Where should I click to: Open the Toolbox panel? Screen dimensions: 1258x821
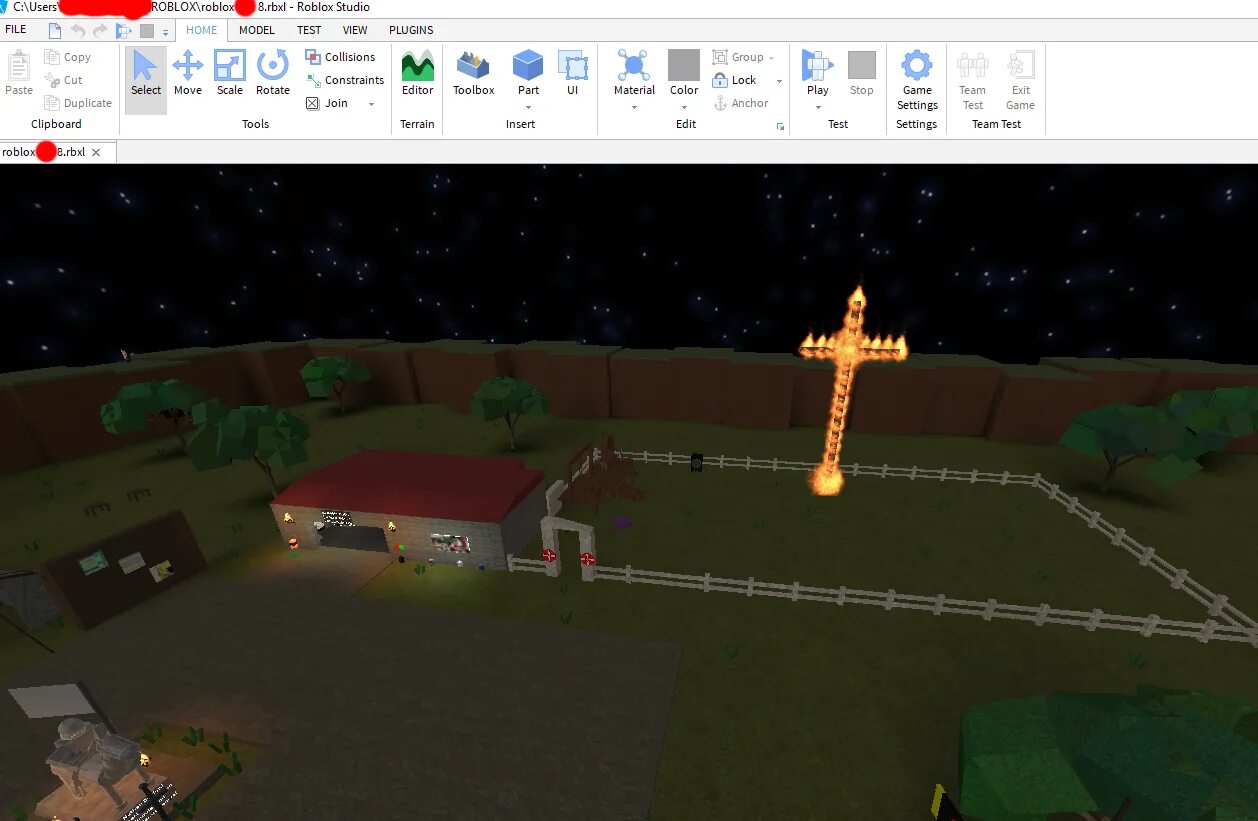(473, 76)
